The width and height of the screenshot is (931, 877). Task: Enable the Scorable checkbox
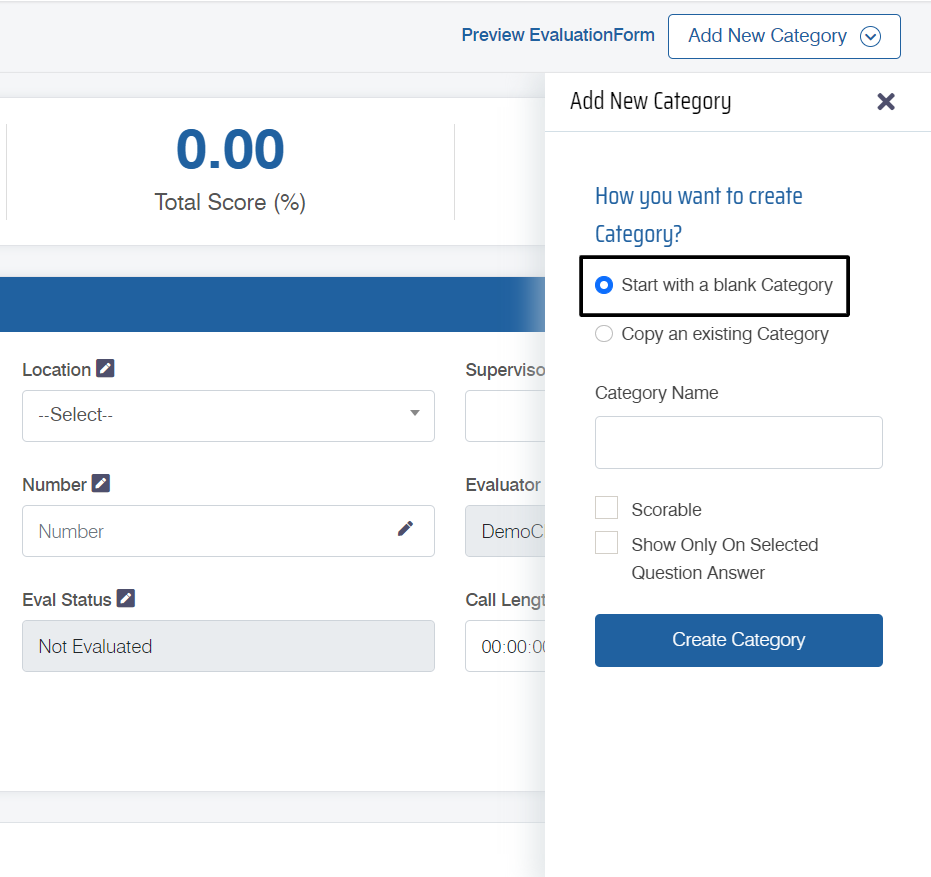(607, 508)
